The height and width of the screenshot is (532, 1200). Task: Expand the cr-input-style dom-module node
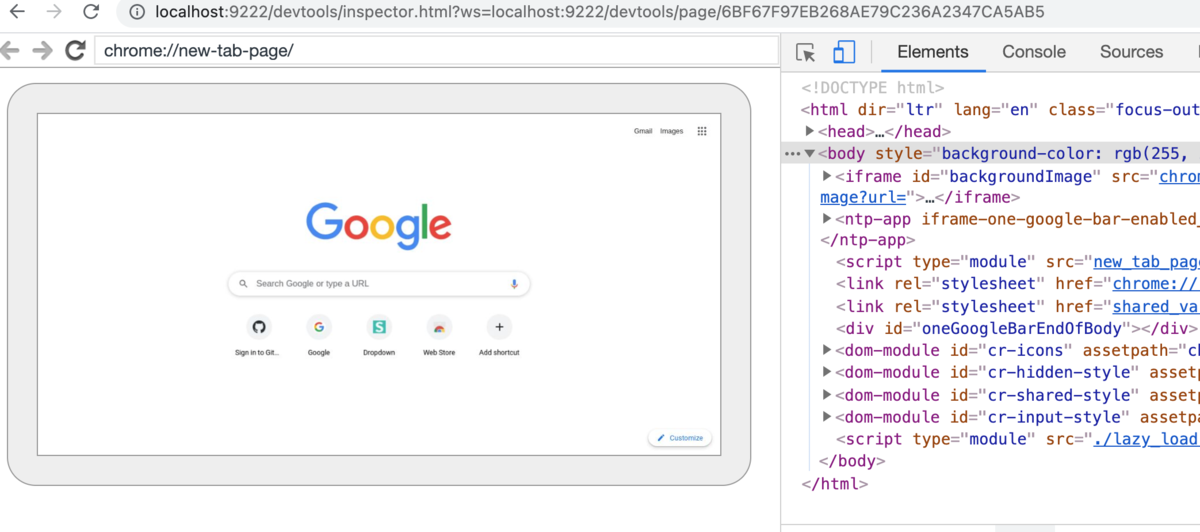click(827, 416)
